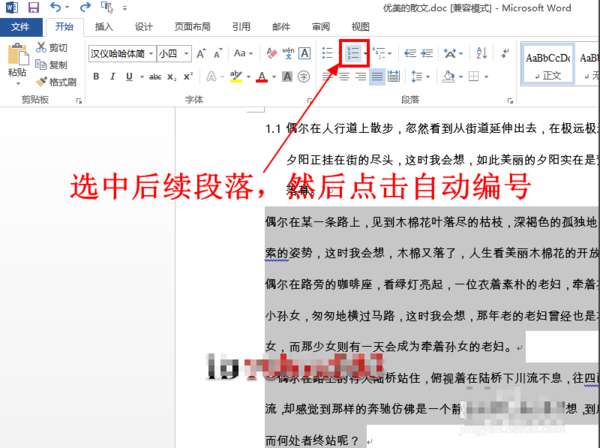
Task: Open borders dropdown
Action: (486, 77)
